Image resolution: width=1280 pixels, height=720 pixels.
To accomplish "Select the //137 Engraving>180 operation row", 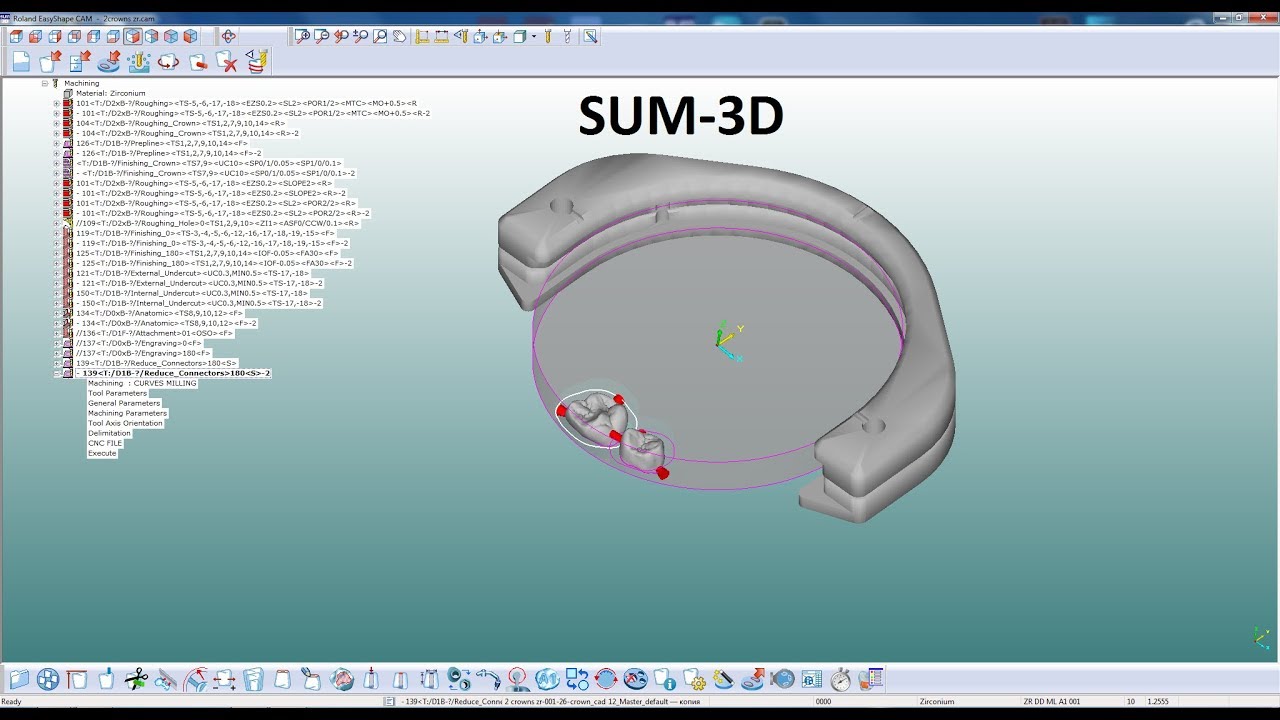I will point(143,353).
